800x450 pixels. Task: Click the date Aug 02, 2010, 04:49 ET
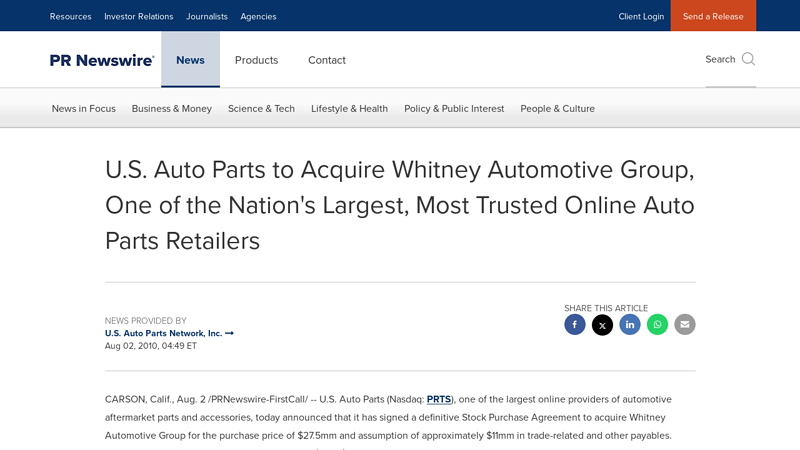pyautogui.click(x=151, y=346)
